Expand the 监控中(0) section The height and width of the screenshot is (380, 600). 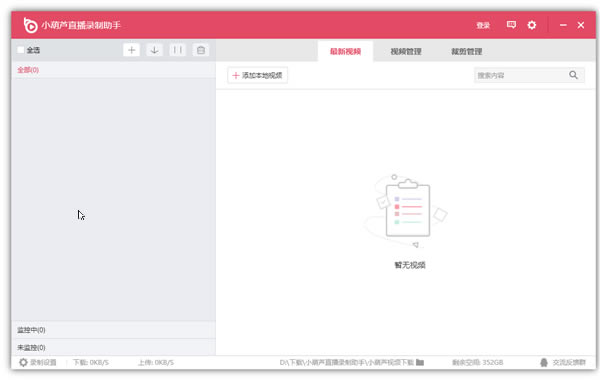[x=113, y=330]
